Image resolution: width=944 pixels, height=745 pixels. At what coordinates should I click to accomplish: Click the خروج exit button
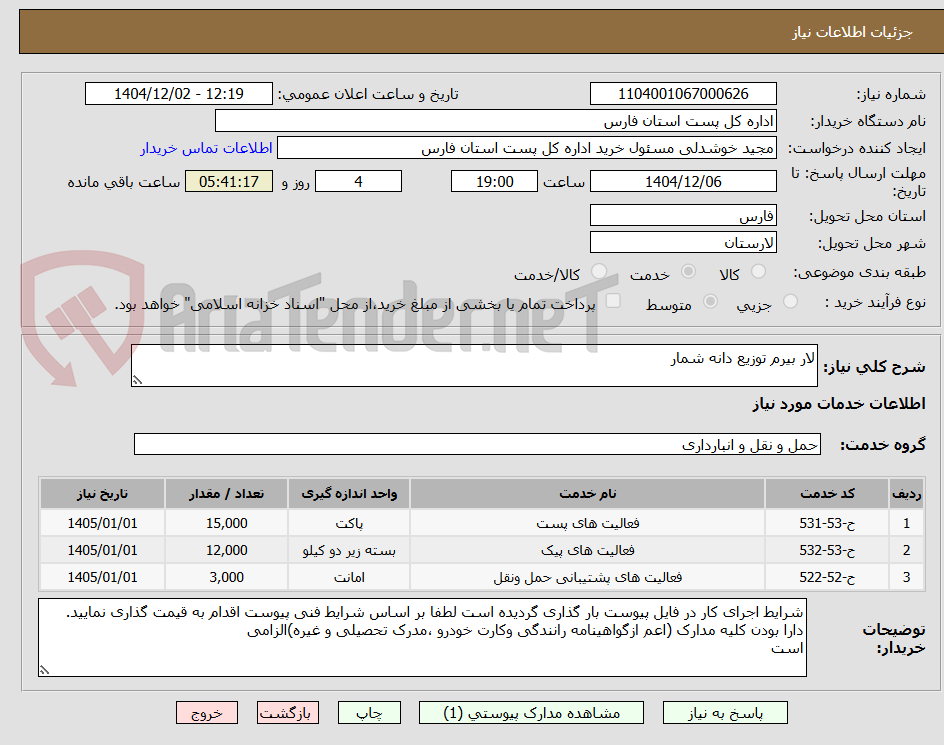click(206, 713)
